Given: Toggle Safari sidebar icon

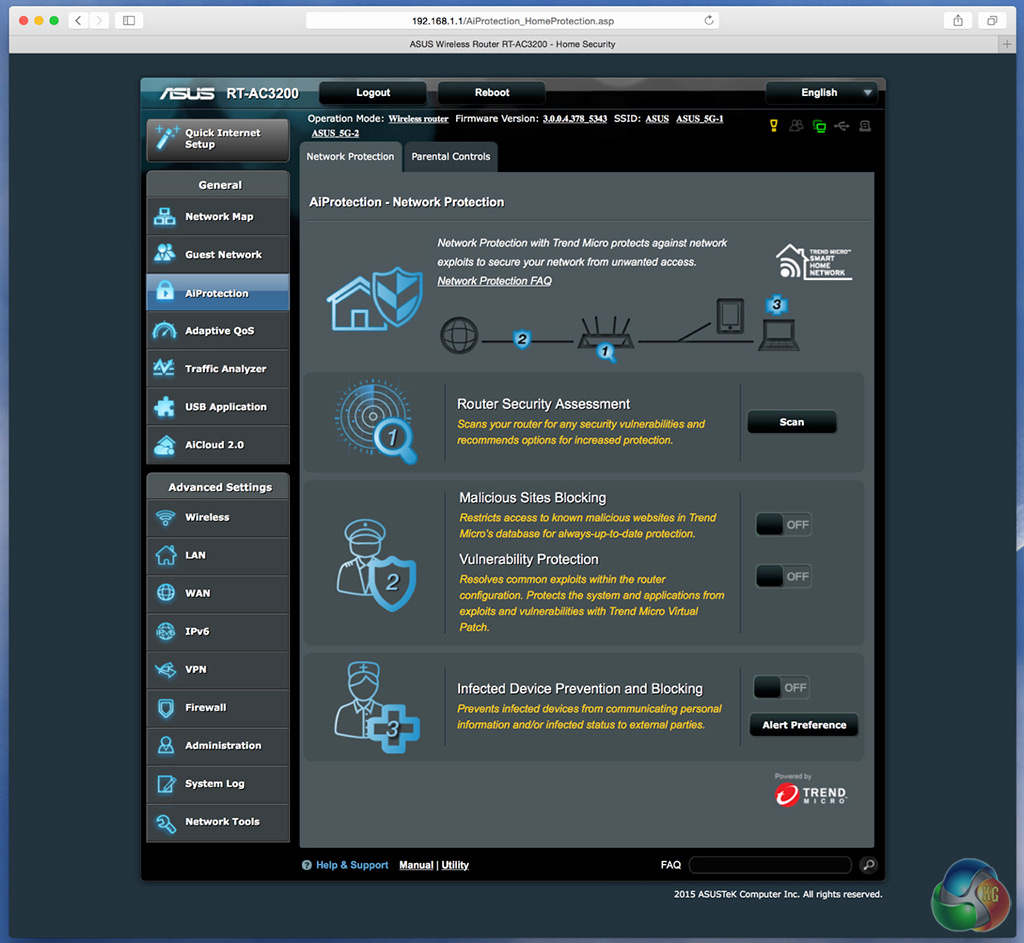Looking at the screenshot, I should click(x=129, y=20).
